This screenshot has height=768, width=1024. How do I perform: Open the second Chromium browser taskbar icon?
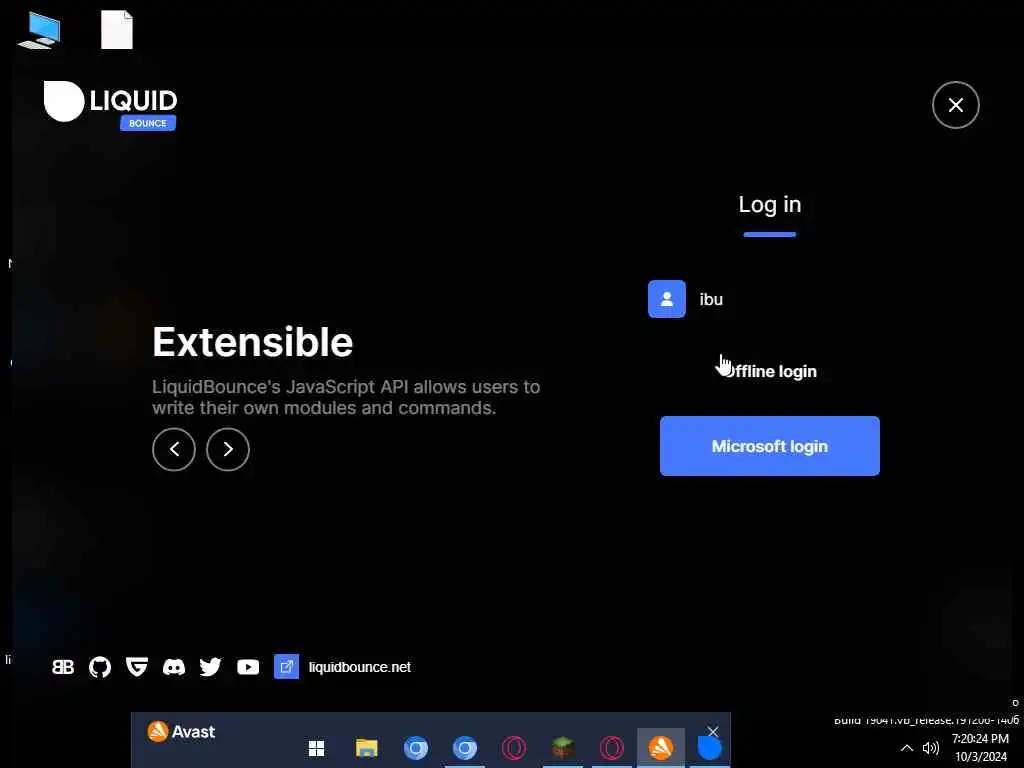click(x=464, y=748)
